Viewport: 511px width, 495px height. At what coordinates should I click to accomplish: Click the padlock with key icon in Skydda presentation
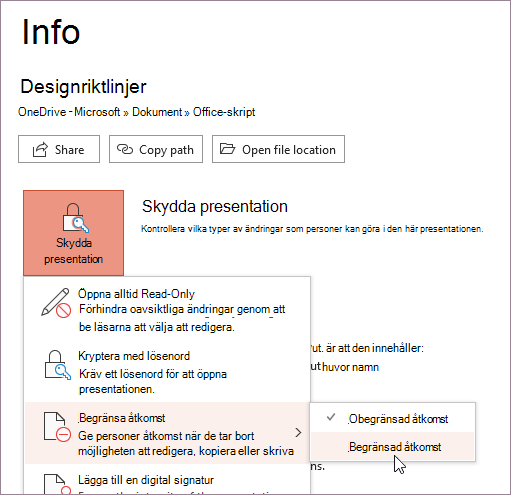tap(75, 218)
